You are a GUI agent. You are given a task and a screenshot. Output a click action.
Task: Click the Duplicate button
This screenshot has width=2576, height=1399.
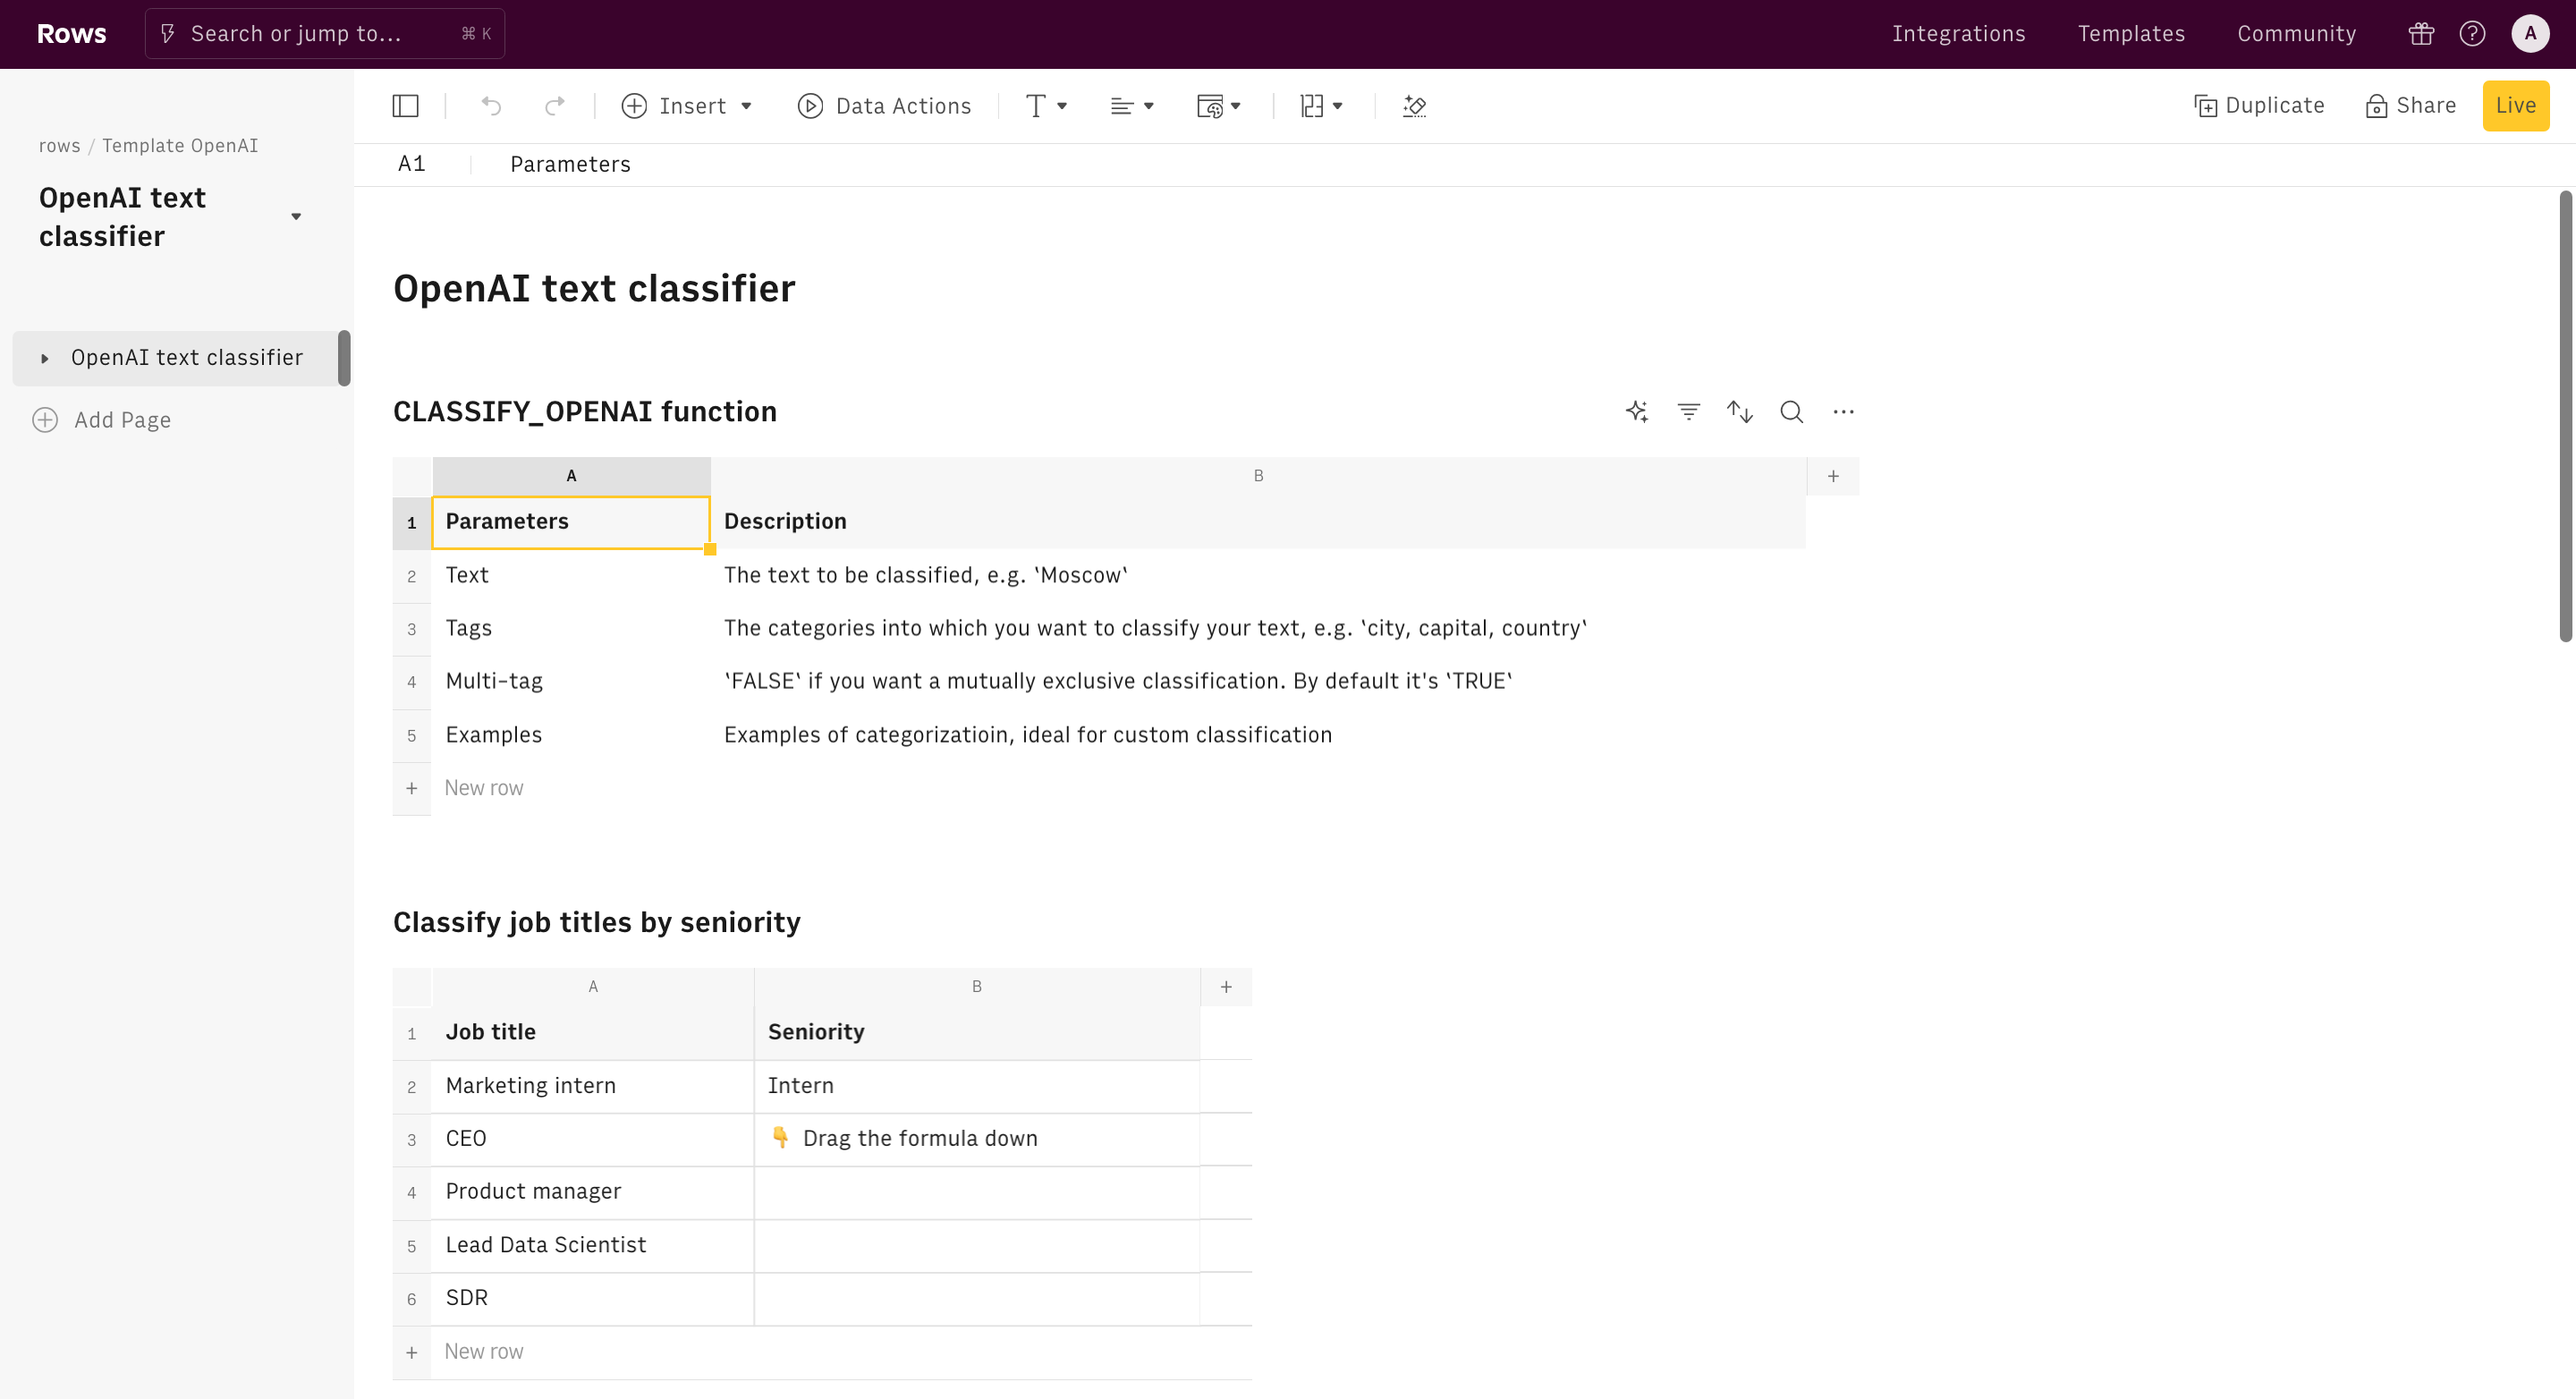2259,106
